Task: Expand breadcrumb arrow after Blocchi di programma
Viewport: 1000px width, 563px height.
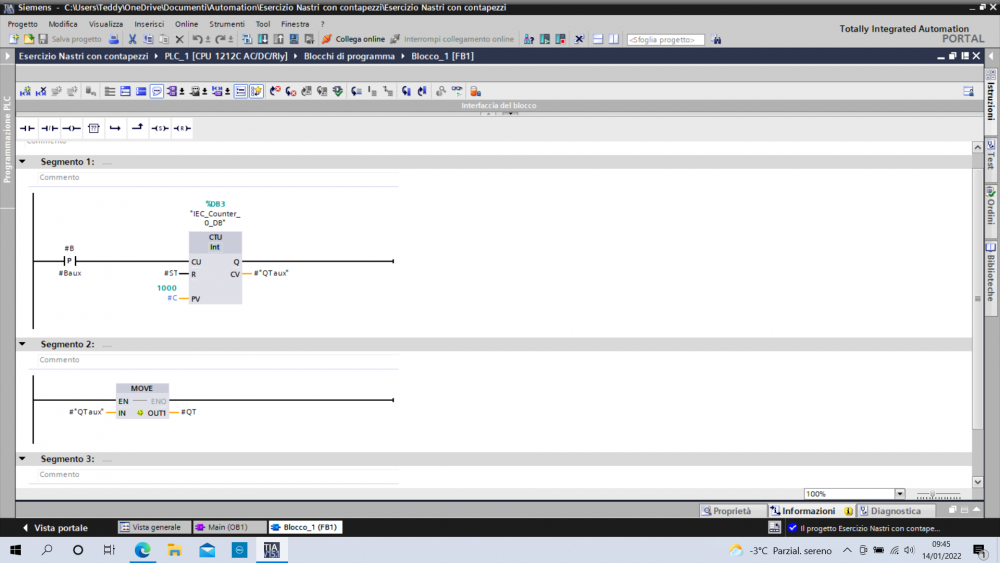Action: (x=403, y=56)
